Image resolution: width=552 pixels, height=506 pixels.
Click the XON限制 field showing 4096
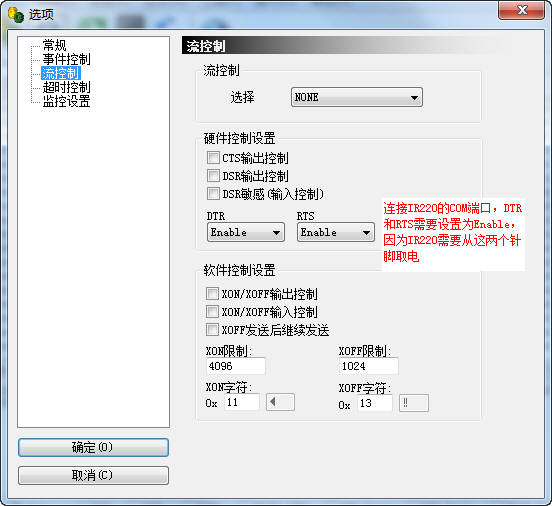pyautogui.click(x=236, y=366)
